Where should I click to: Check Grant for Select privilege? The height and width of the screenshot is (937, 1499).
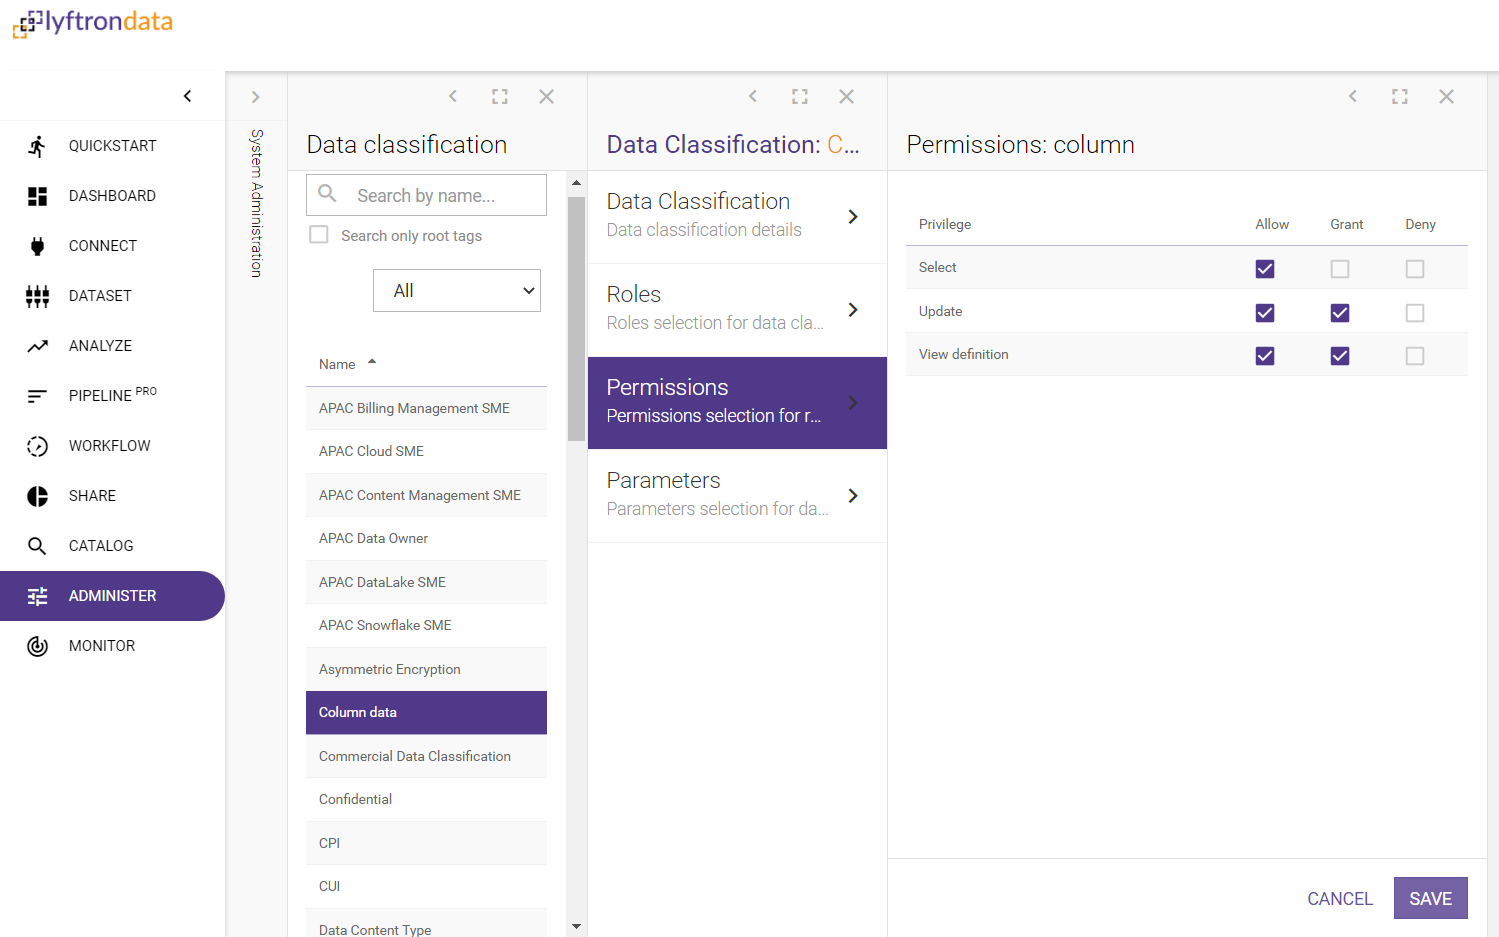[1340, 269]
